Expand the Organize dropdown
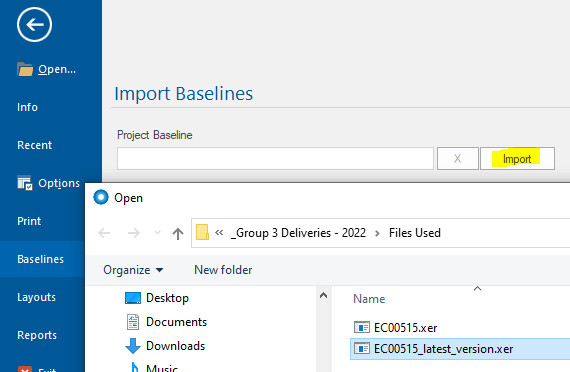570x372 pixels. point(159,270)
